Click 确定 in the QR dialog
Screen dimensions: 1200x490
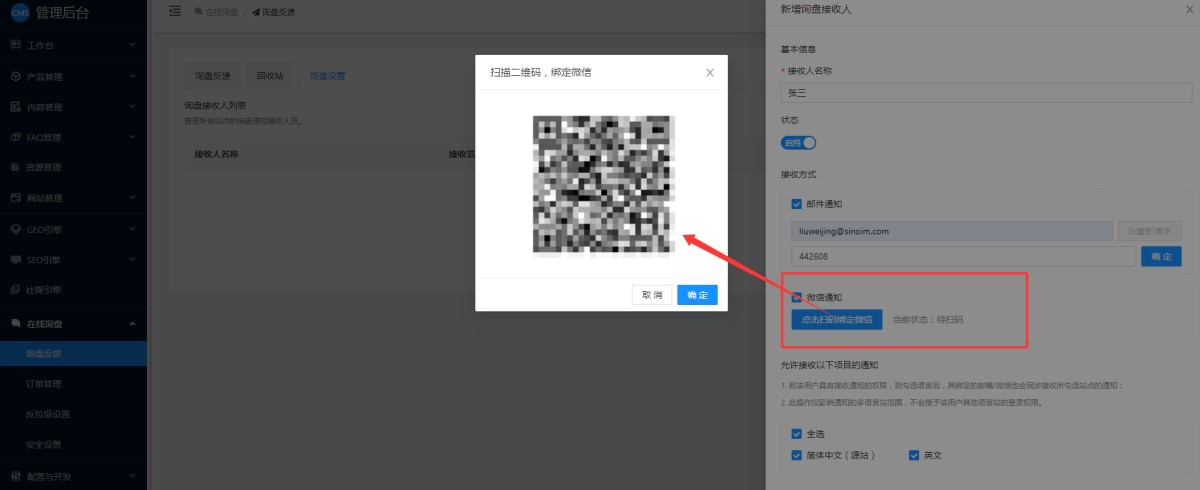click(x=697, y=295)
